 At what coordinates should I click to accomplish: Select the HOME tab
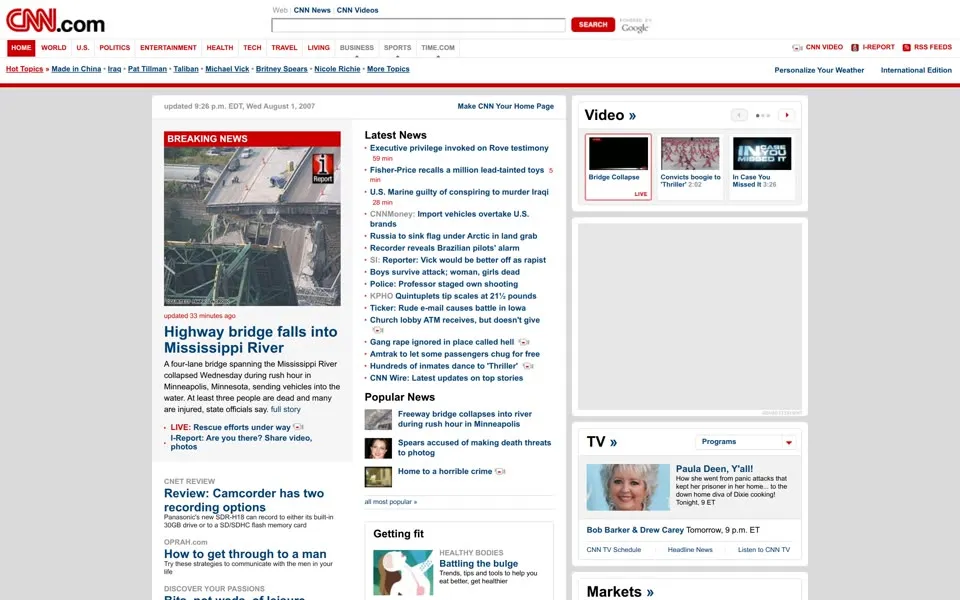(x=21, y=48)
